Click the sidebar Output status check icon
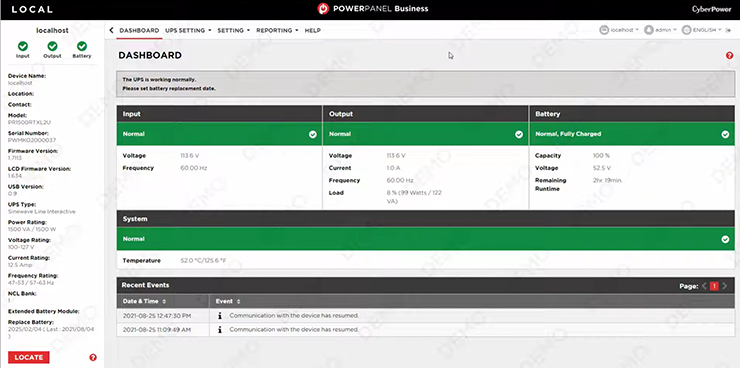The height and width of the screenshot is (368, 740). pos(52,46)
